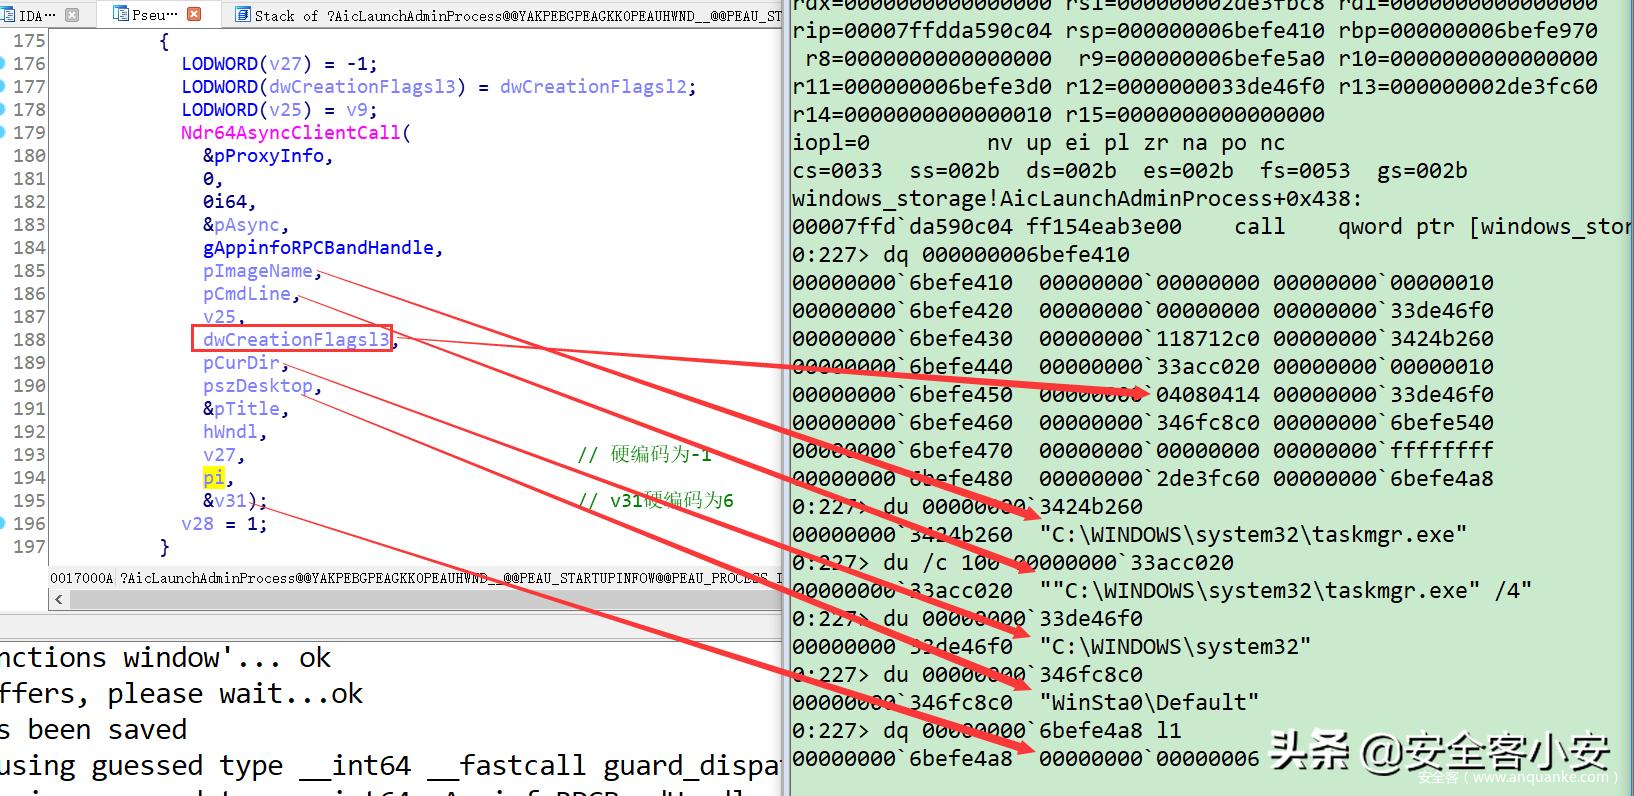The height and width of the screenshot is (796, 1634).
Task: Click 's been saved' output line
Action: [93, 730]
